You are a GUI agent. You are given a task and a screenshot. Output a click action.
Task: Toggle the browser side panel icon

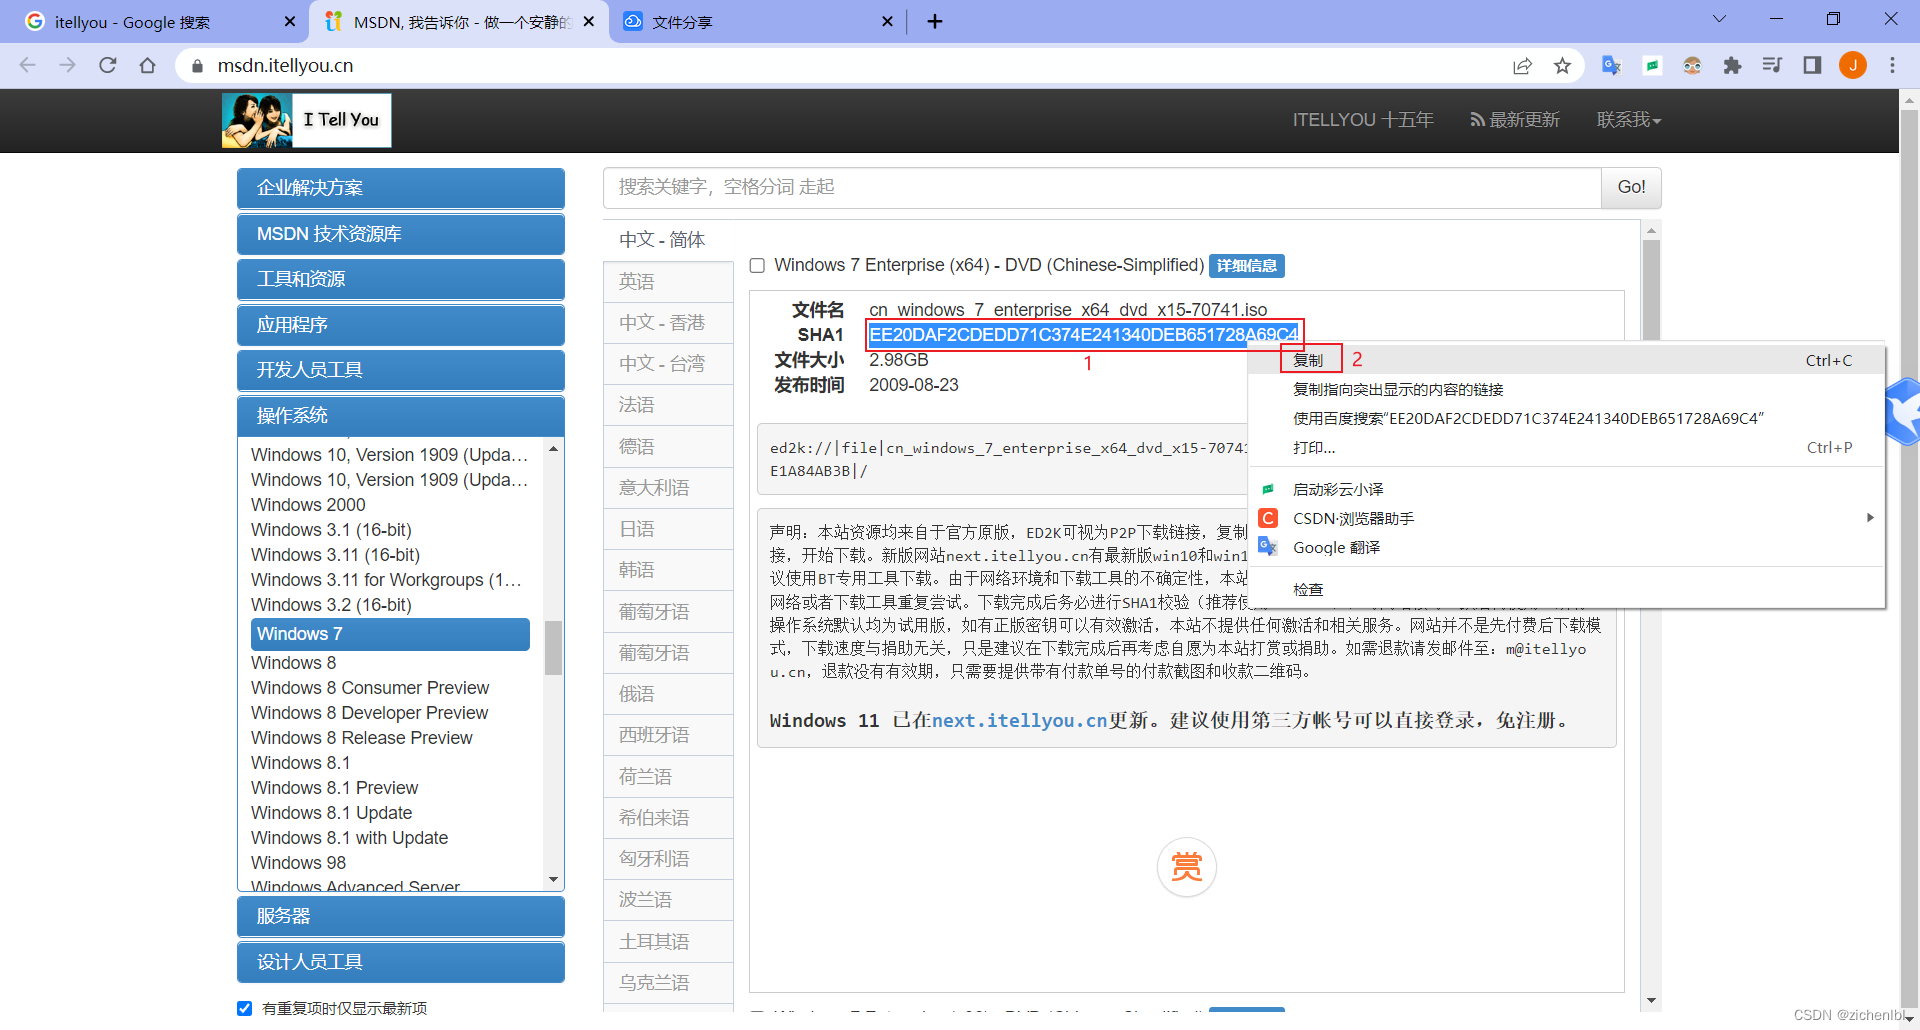[x=1812, y=65]
